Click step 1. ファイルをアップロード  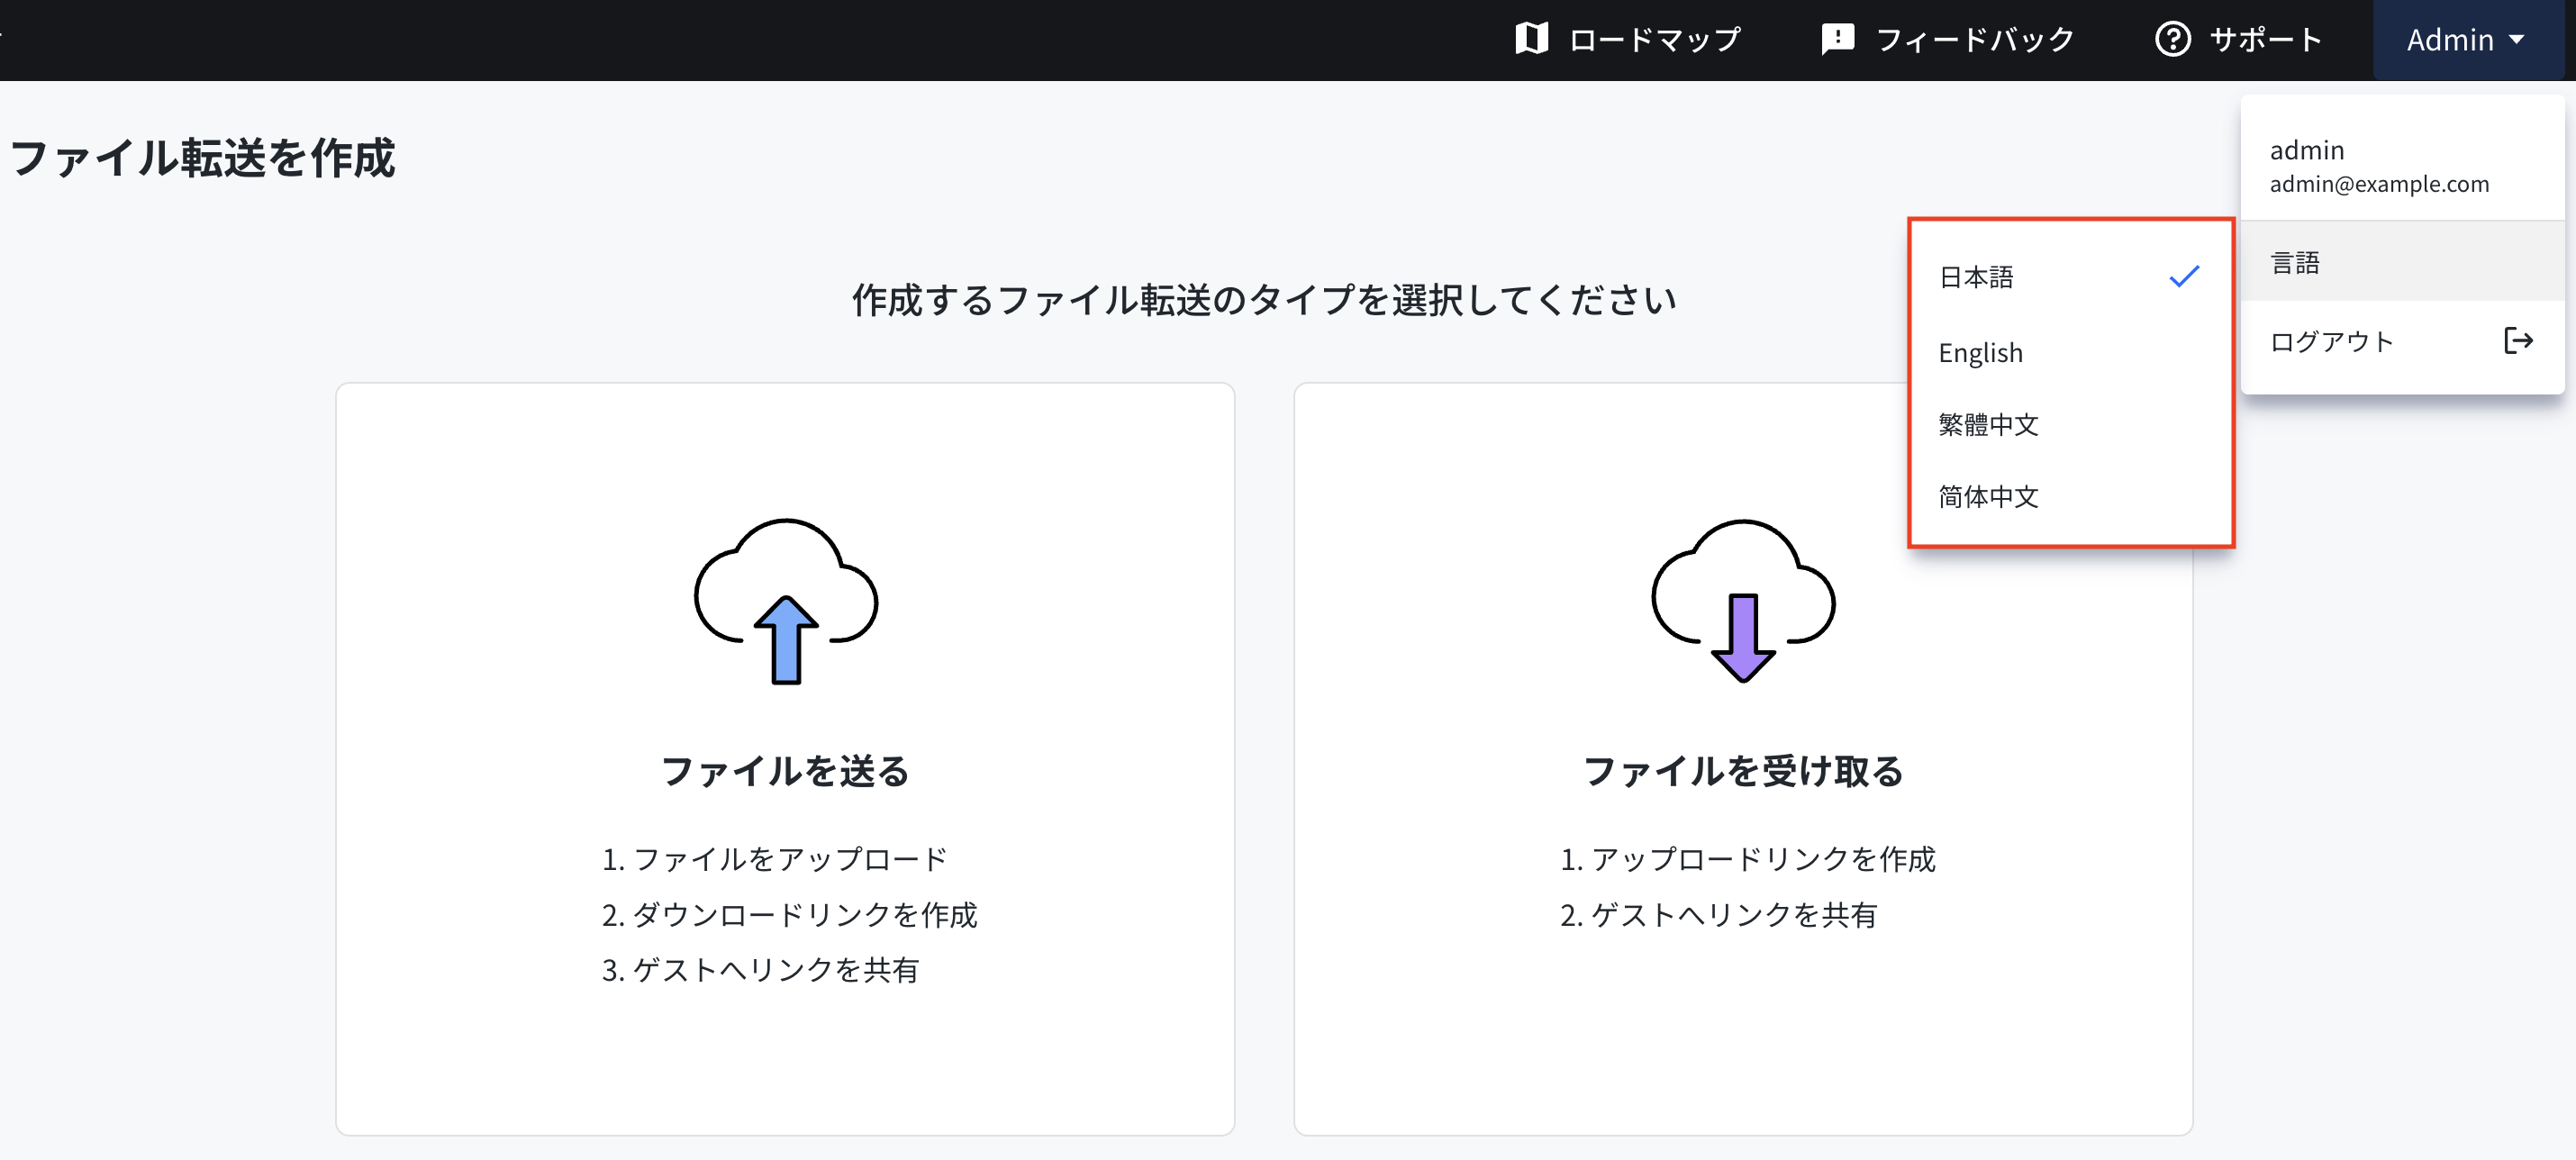click(775, 859)
